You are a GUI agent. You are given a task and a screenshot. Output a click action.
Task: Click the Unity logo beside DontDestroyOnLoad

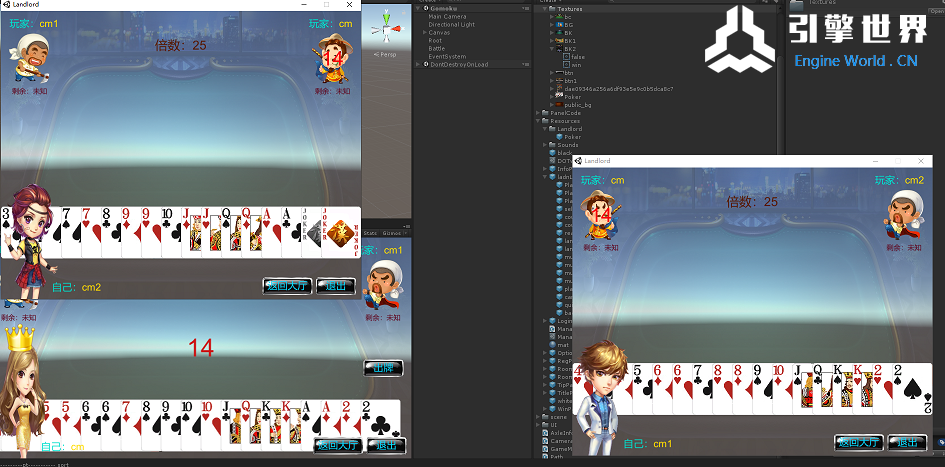click(424, 64)
